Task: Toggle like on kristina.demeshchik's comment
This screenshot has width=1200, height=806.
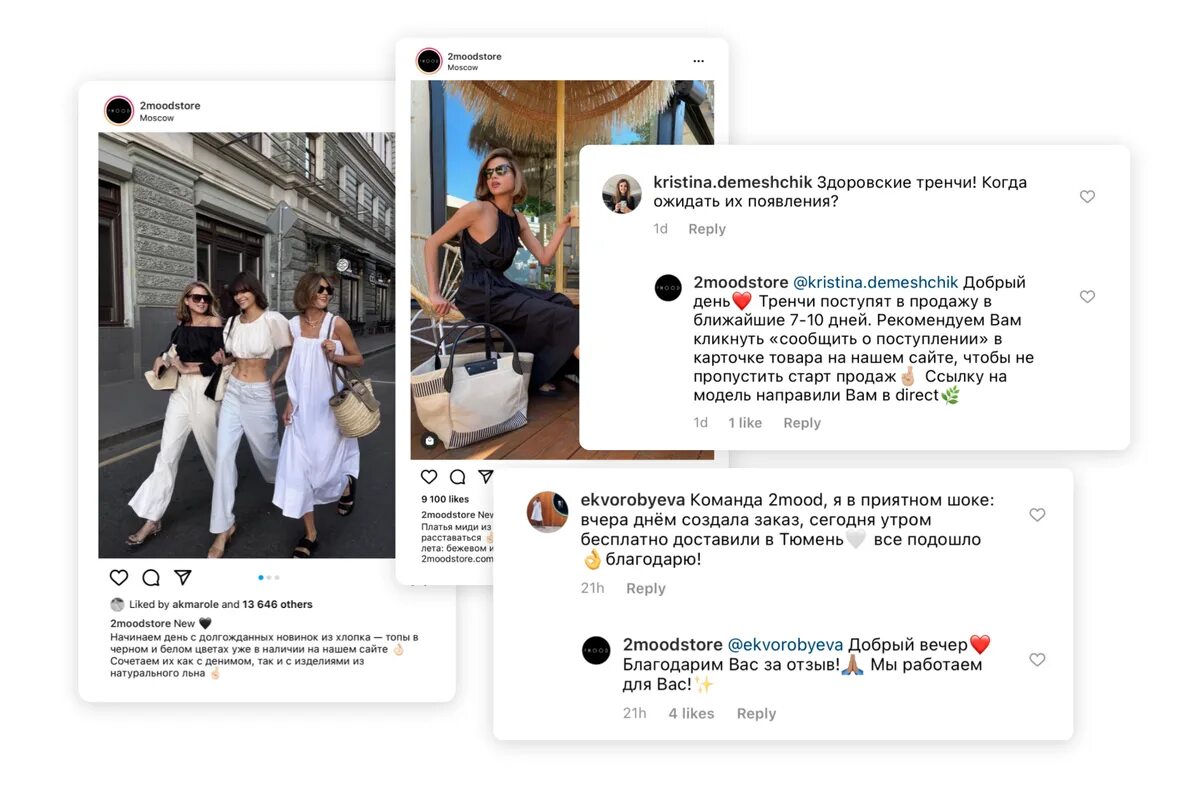Action: click(1087, 197)
